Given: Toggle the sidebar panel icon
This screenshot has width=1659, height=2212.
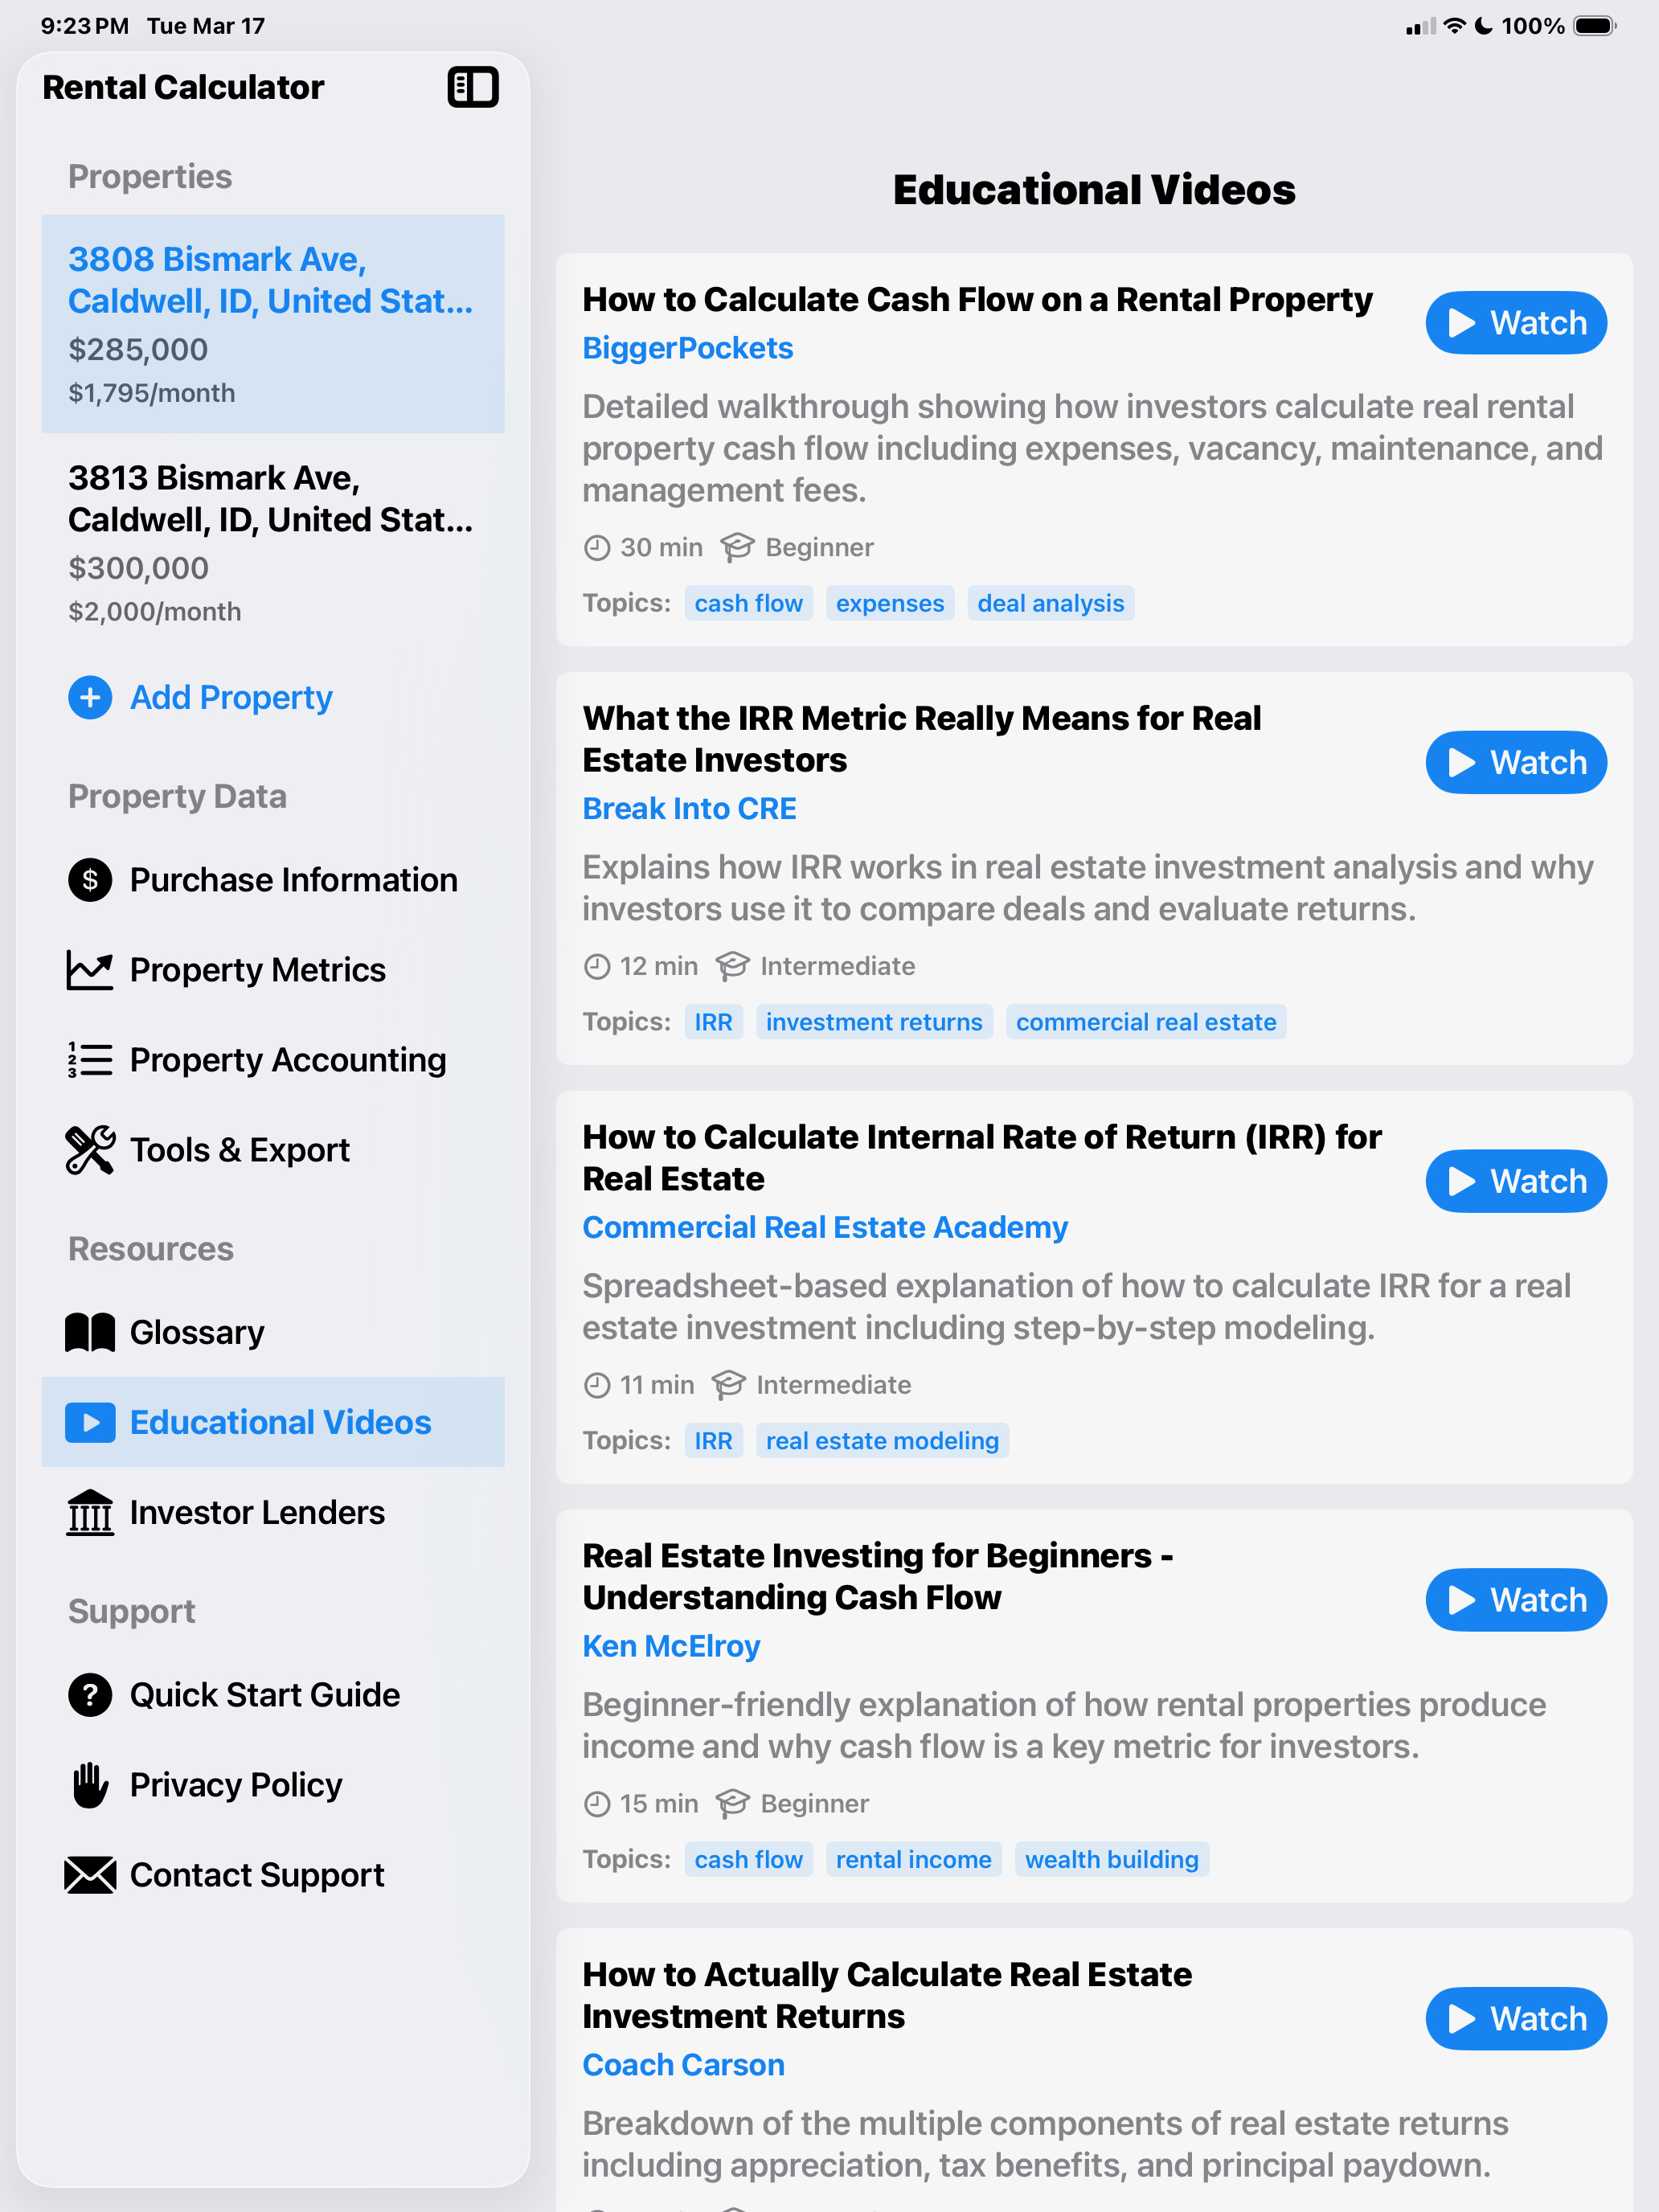Looking at the screenshot, I should click(x=472, y=87).
